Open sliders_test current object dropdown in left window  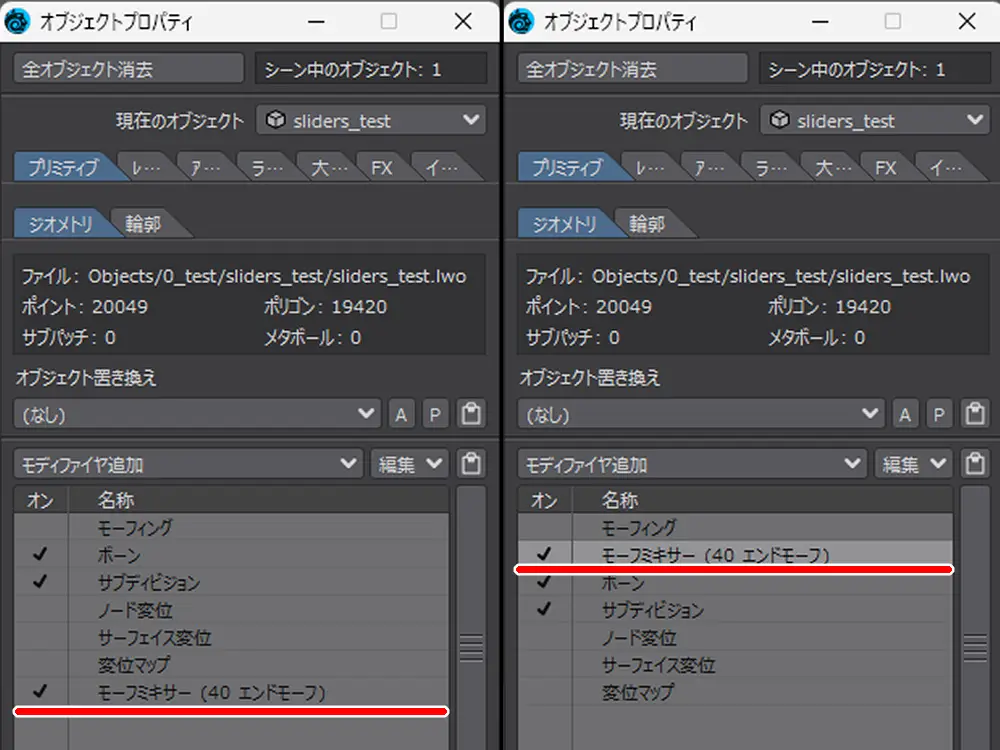click(371, 121)
